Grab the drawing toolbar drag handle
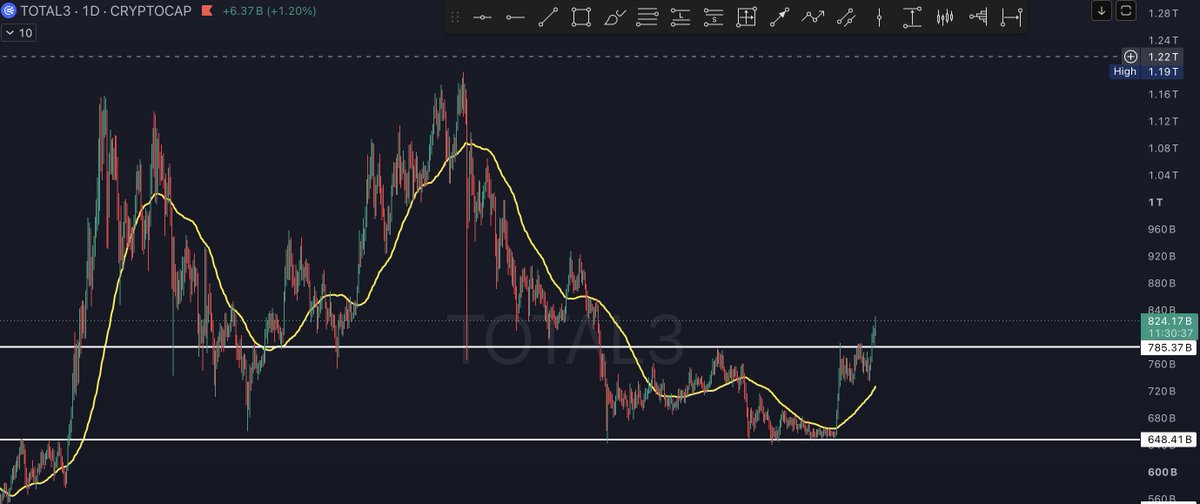 [x=456, y=17]
